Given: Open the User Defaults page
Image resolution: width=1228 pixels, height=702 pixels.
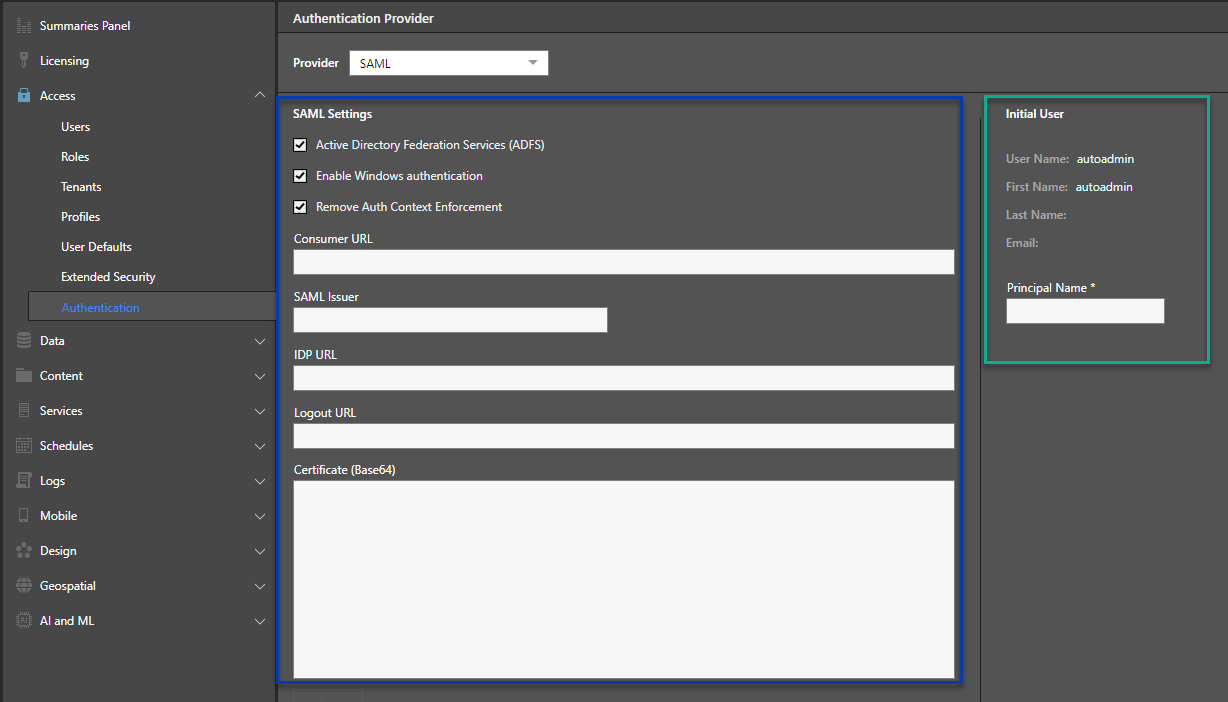Looking at the screenshot, I should point(96,246).
